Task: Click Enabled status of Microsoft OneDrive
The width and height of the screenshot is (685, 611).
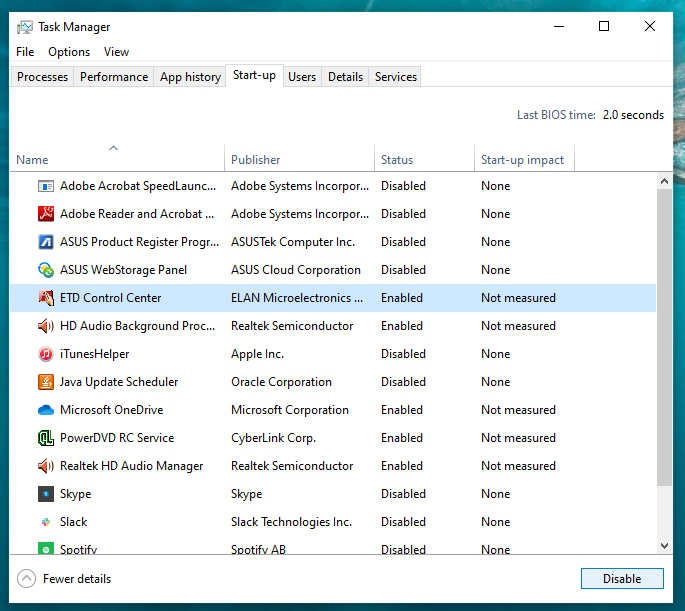Action: 401,410
